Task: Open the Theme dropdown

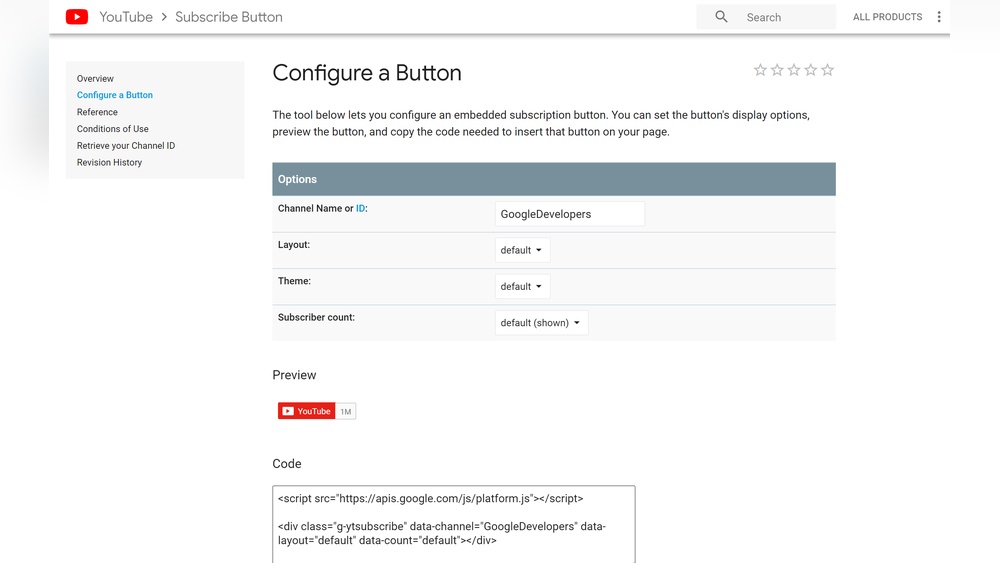Action: (522, 286)
